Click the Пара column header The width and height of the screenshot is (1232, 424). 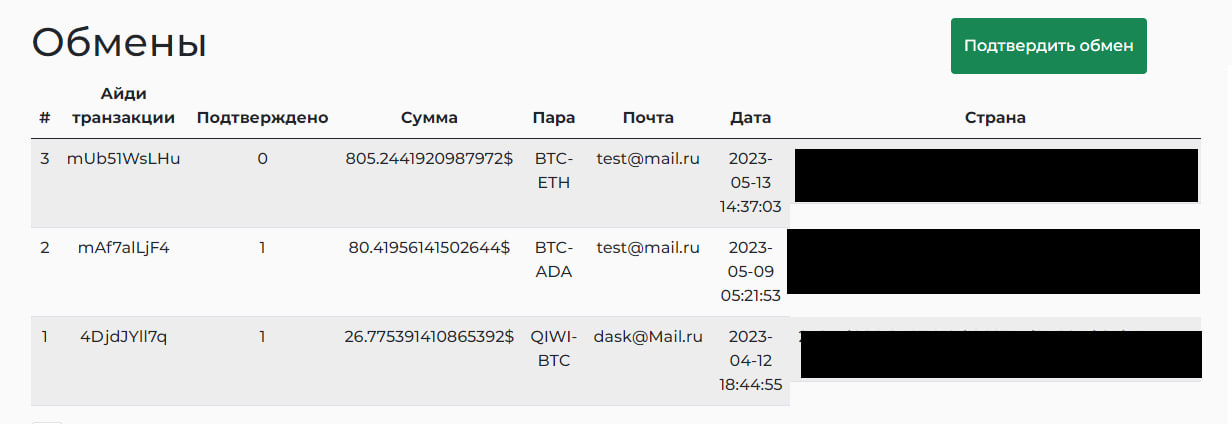(553, 118)
